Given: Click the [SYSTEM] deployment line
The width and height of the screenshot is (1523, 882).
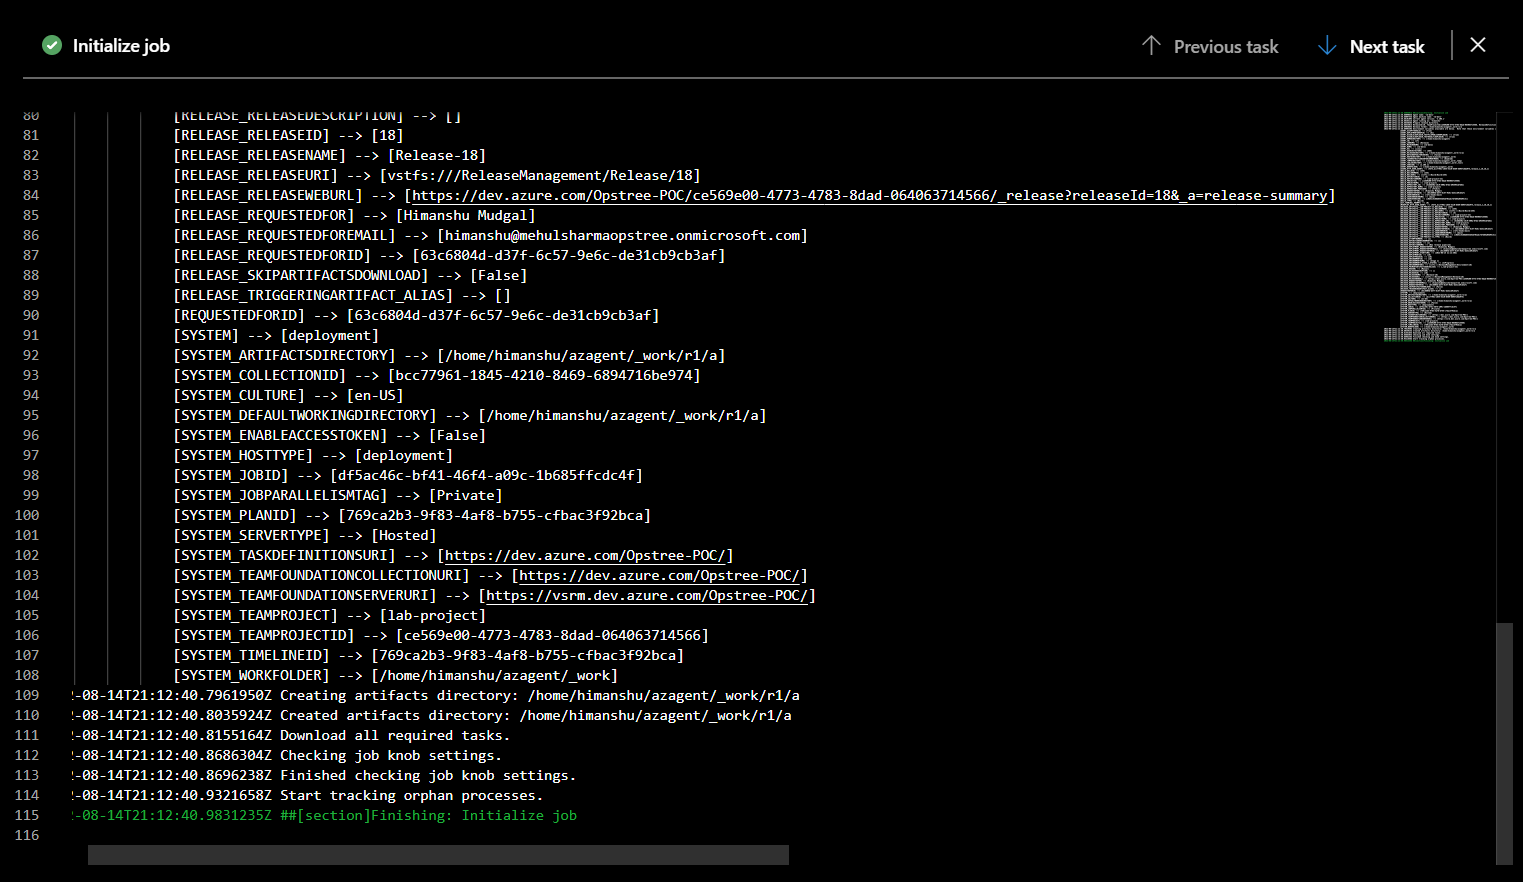Looking at the screenshot, I should [276, 335].
